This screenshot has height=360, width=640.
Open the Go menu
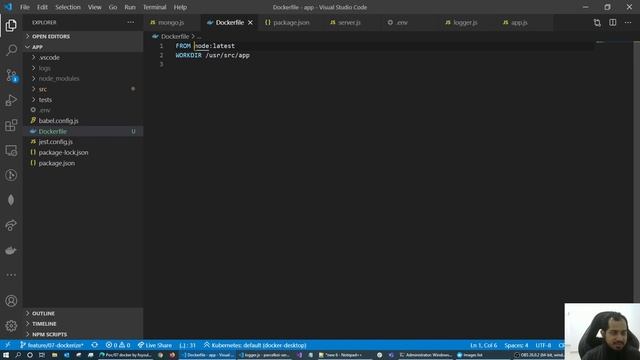[113, 7]
